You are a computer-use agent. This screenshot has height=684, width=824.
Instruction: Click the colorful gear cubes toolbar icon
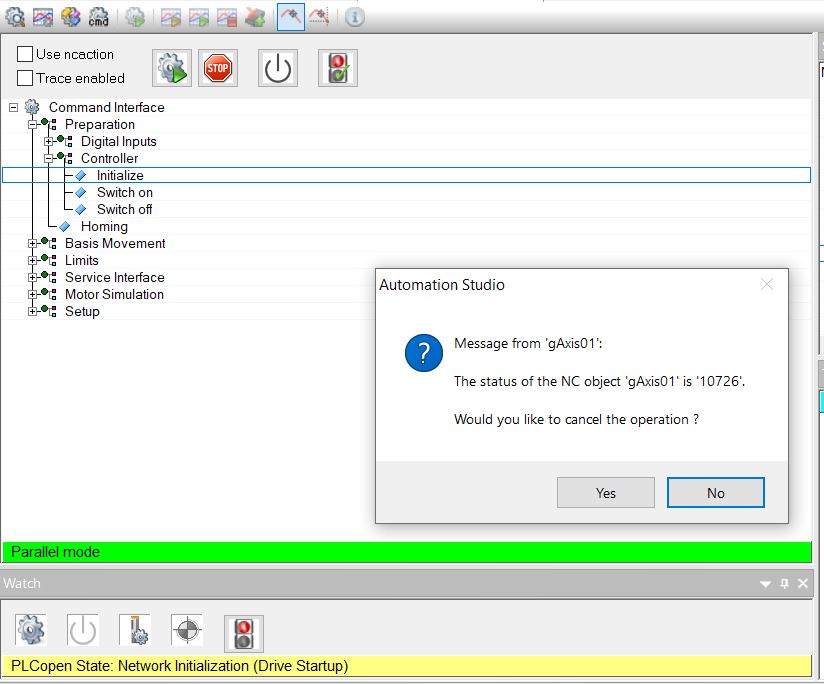click(x=70, y=17)
